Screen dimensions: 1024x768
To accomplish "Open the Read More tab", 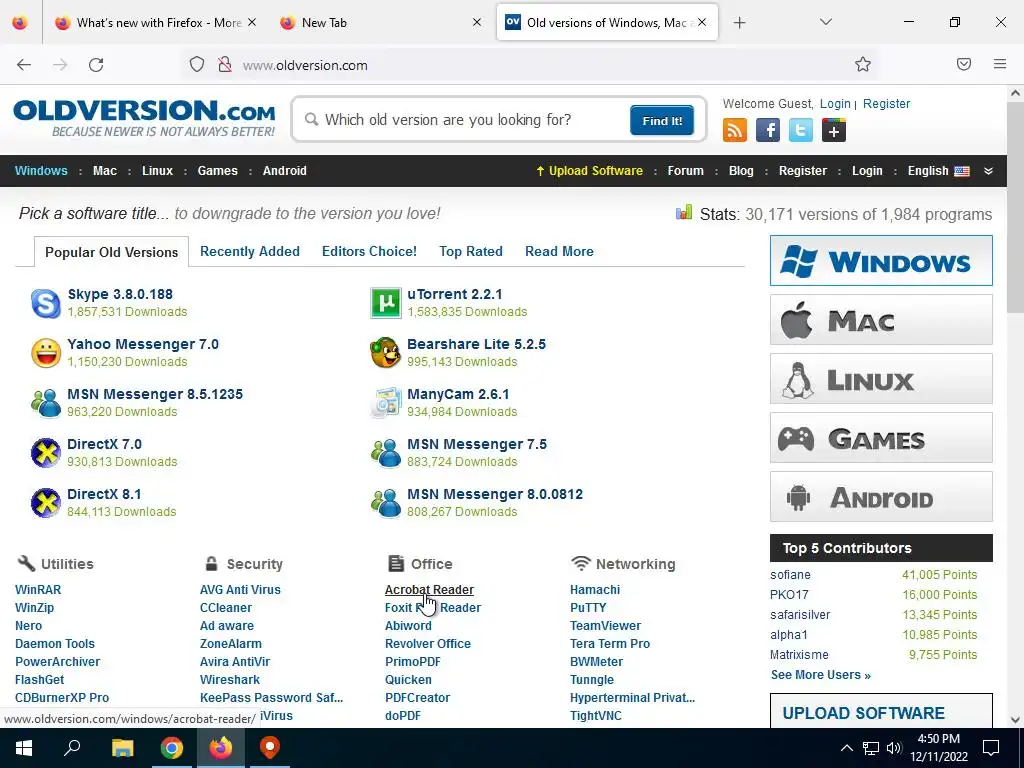I will [x=559, y=251].
